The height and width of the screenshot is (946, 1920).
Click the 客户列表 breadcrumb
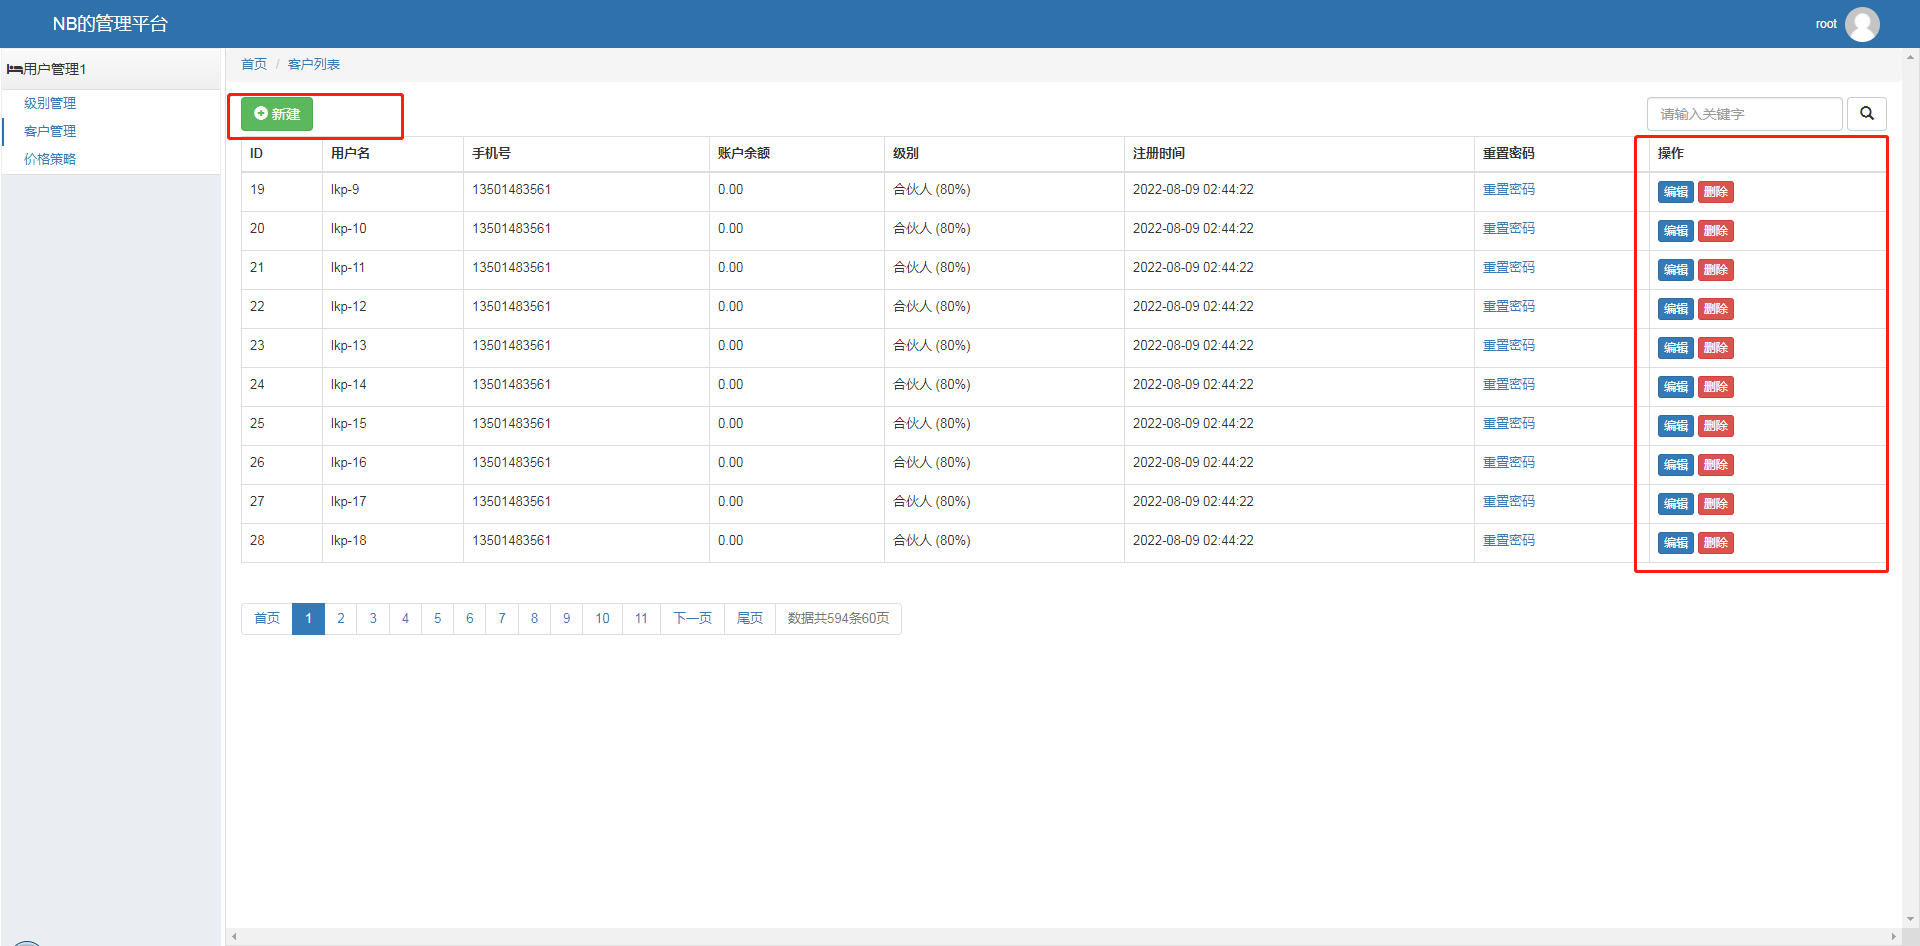[x=314, y=64]
